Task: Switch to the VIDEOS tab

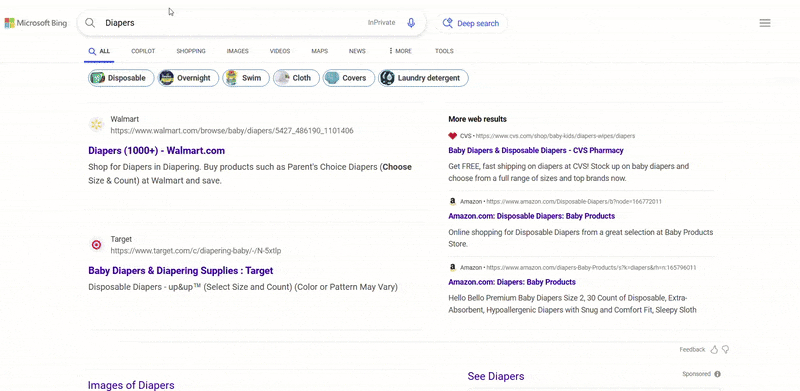Action: coord(280,51)
